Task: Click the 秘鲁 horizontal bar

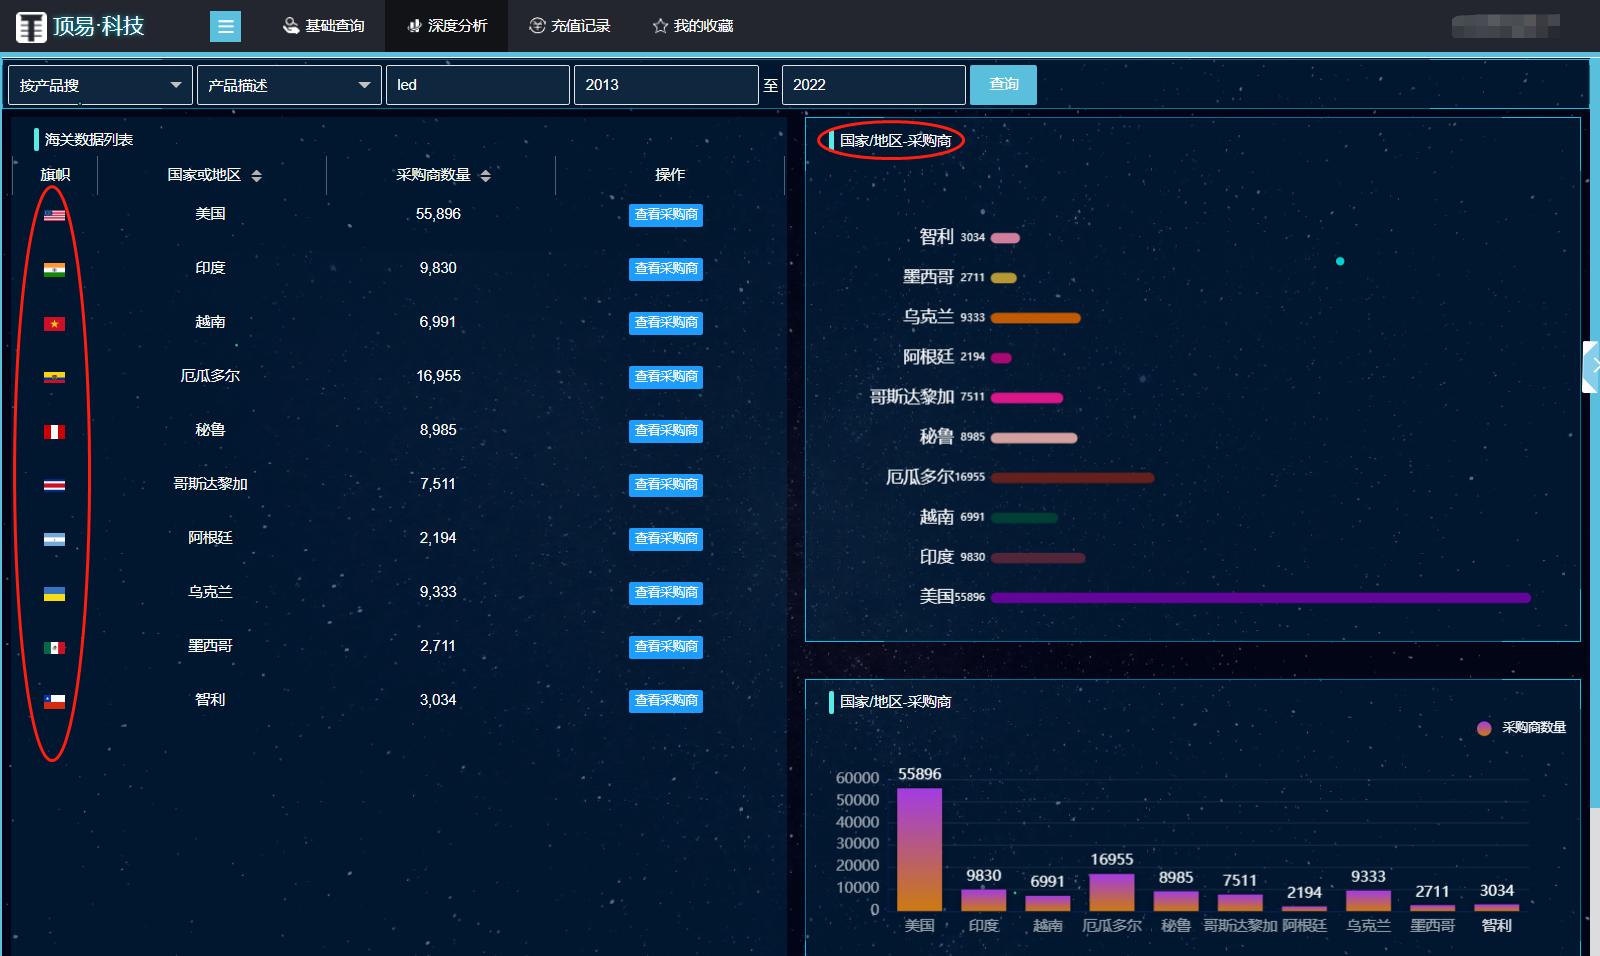Action: coord(1034,438)
